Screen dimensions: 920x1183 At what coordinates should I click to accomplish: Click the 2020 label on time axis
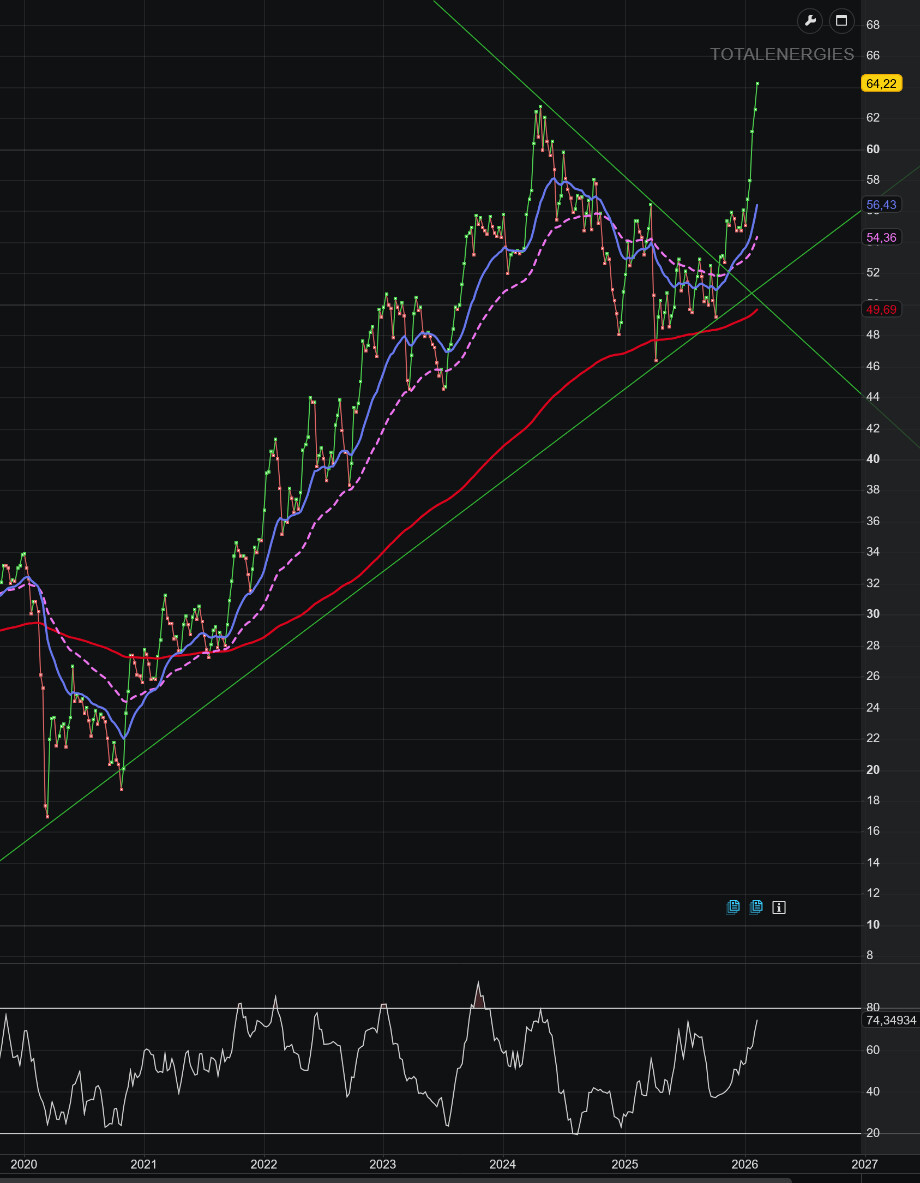[x=23, y=1164]
